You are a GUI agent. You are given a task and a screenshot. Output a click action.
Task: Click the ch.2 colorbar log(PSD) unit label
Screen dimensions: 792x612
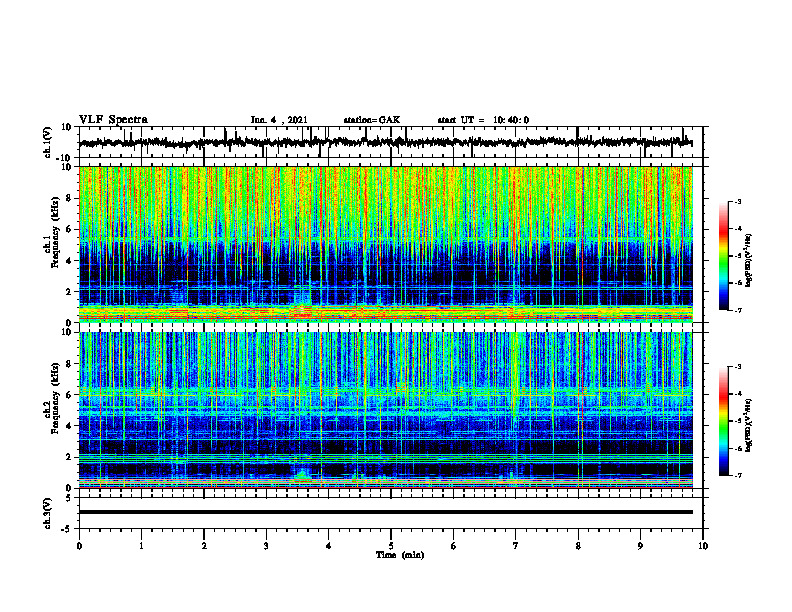pos(749,425)
